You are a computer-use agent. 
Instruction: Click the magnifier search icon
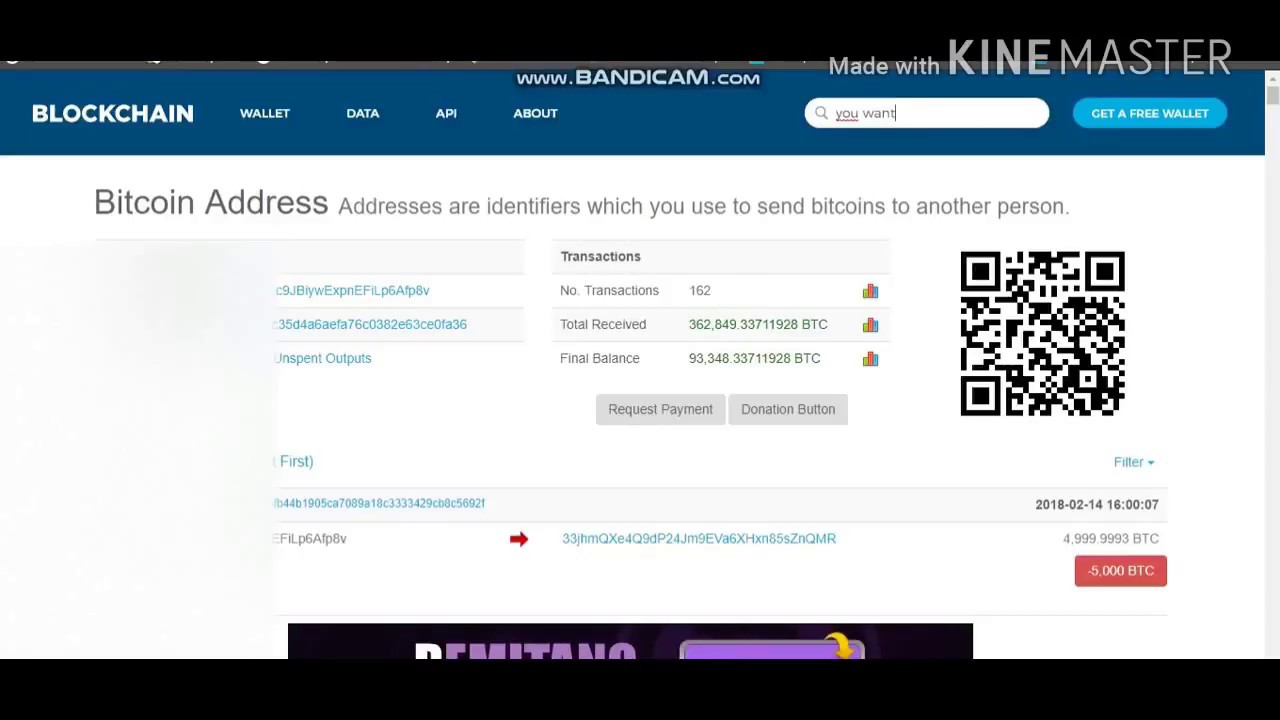(x=821, y=113)
